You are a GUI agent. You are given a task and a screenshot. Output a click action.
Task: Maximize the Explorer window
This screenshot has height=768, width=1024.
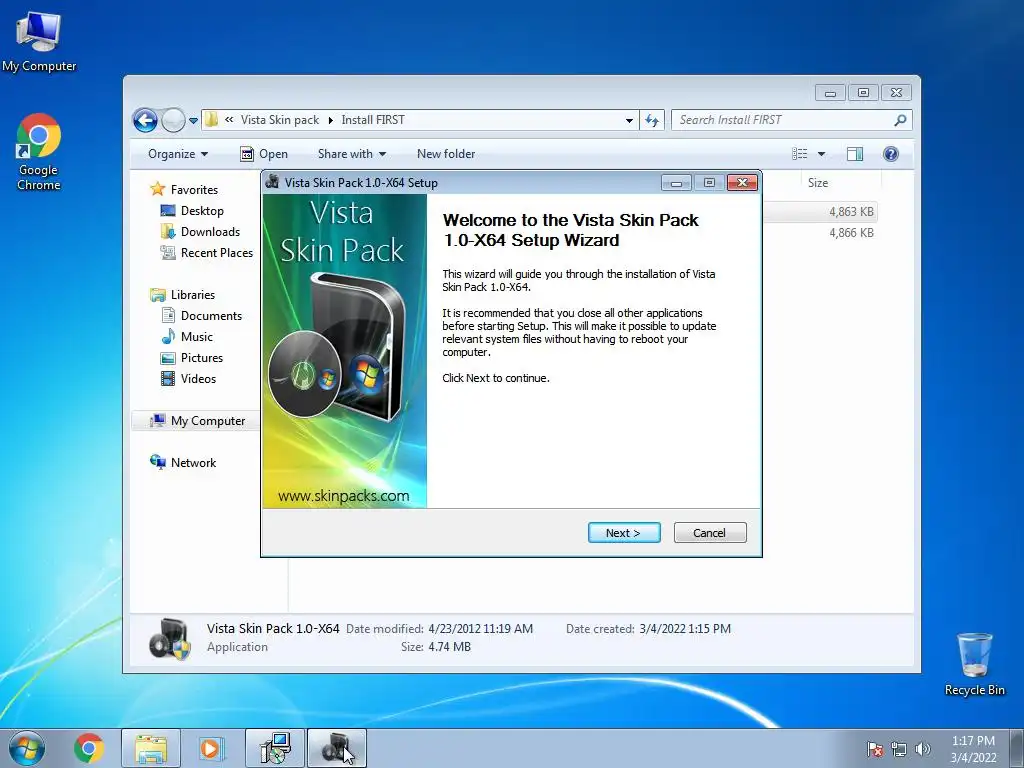[x=863, y=93]
